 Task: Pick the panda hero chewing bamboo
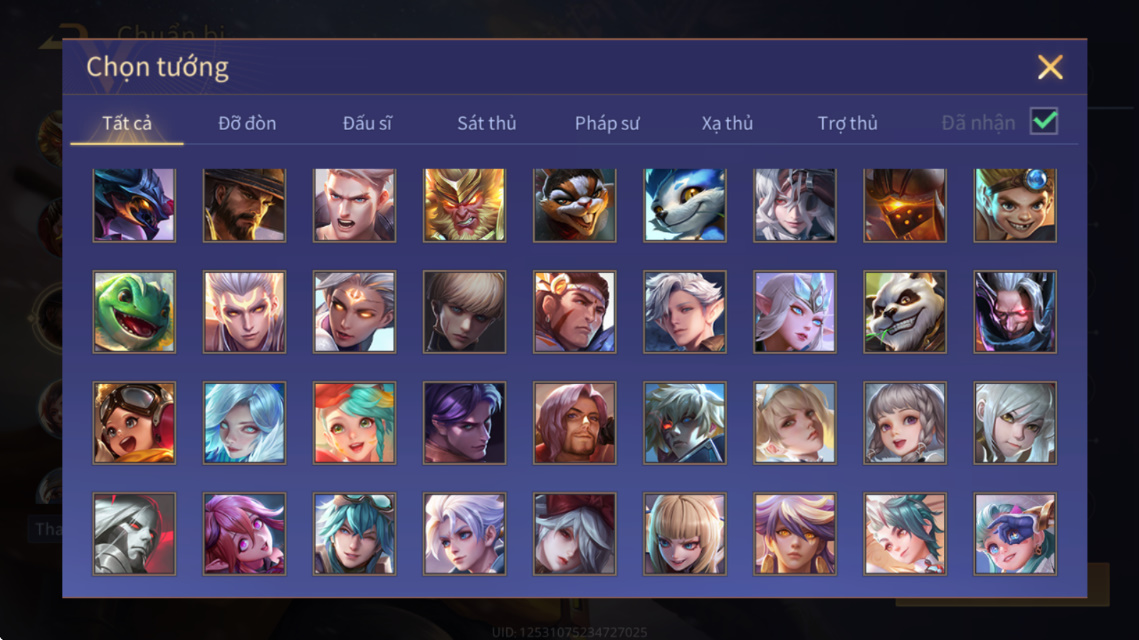click(x=904, y=312)
